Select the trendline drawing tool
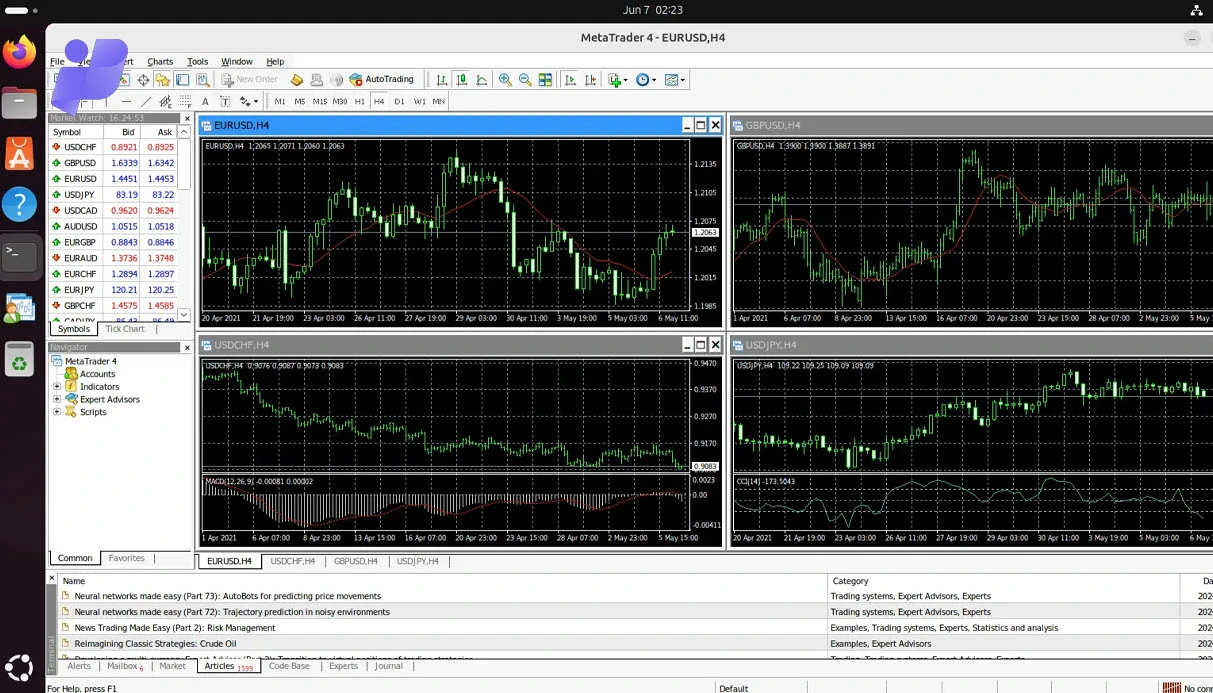1213x693 pixels. click(145, 101)
